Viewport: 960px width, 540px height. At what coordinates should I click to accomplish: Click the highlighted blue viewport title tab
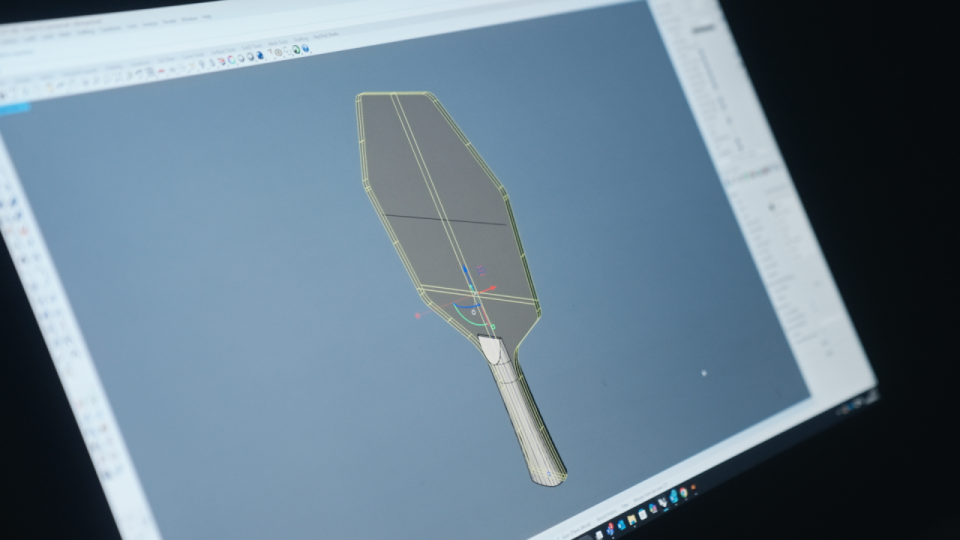[x=13, y=108]
